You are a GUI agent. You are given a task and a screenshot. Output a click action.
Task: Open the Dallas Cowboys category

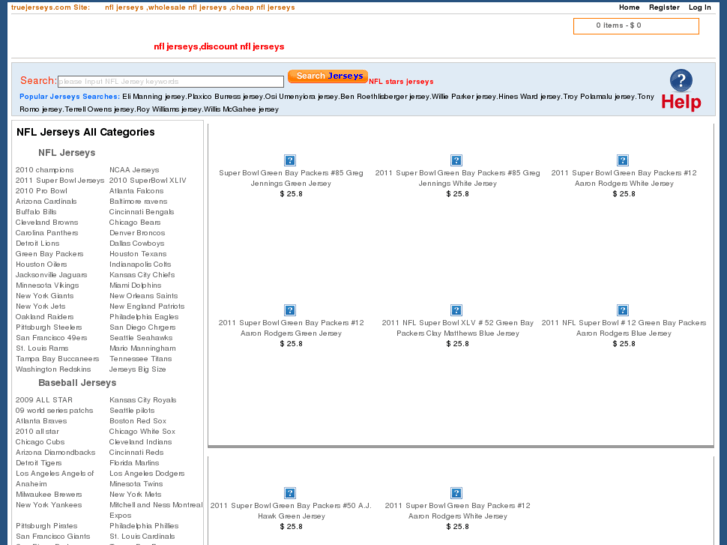point(137,244)
